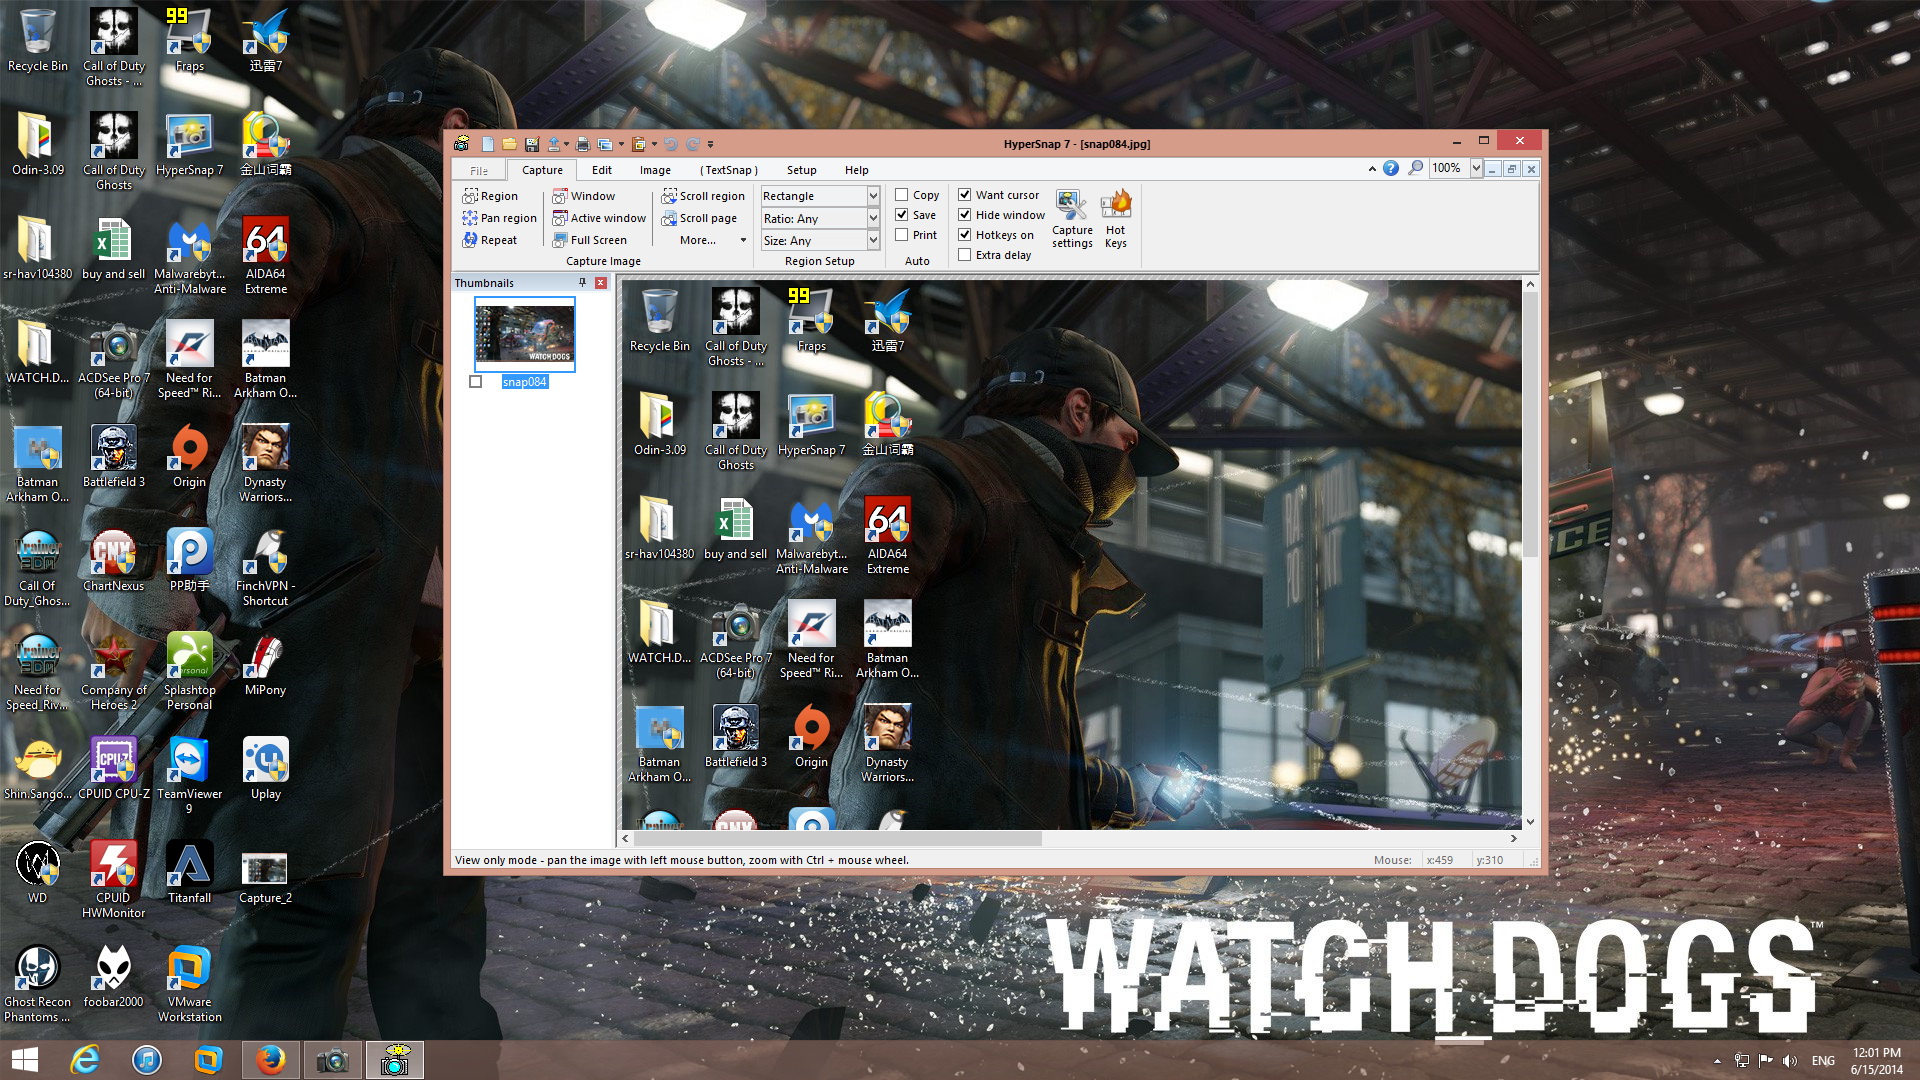Viewport: 1920px width, 1080px height.
Task: Enable the Copy auto option
Action: [902, 195]
